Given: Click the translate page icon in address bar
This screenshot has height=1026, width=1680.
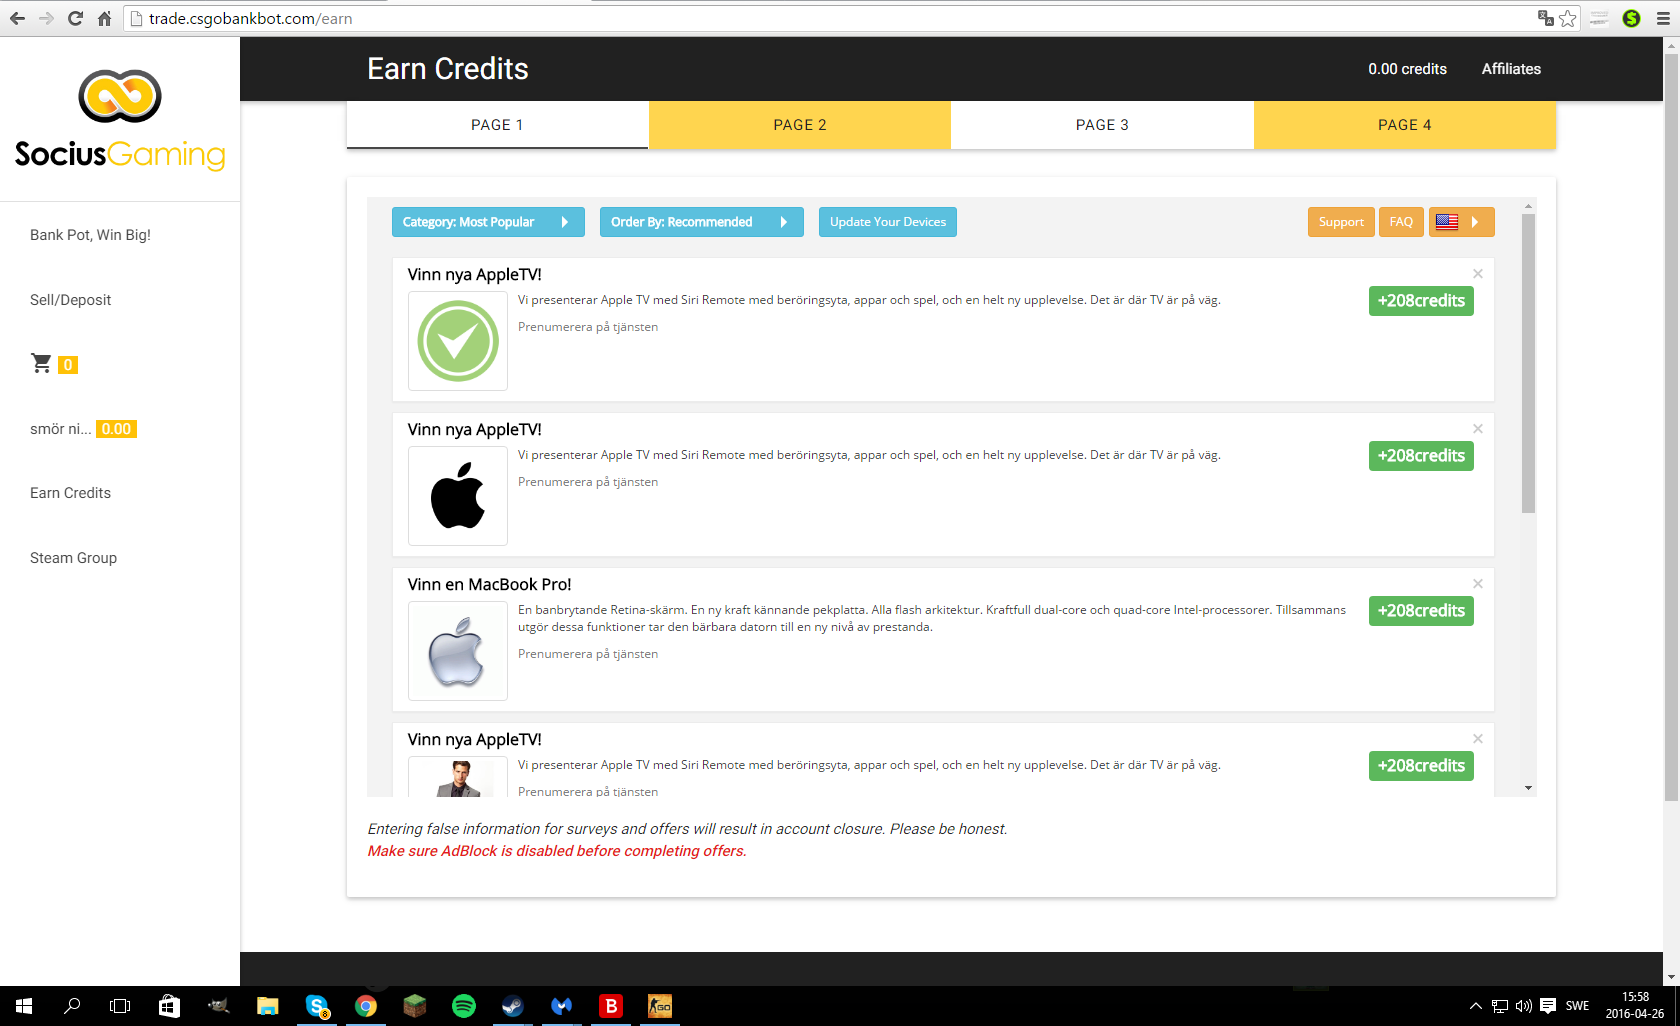Looking at the screenshot, I should coord(1546,18).
